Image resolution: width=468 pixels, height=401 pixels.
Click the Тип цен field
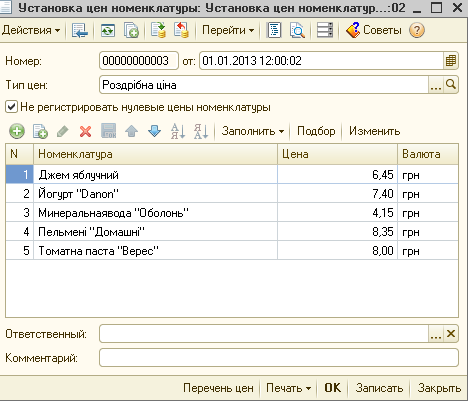point(263,85)
